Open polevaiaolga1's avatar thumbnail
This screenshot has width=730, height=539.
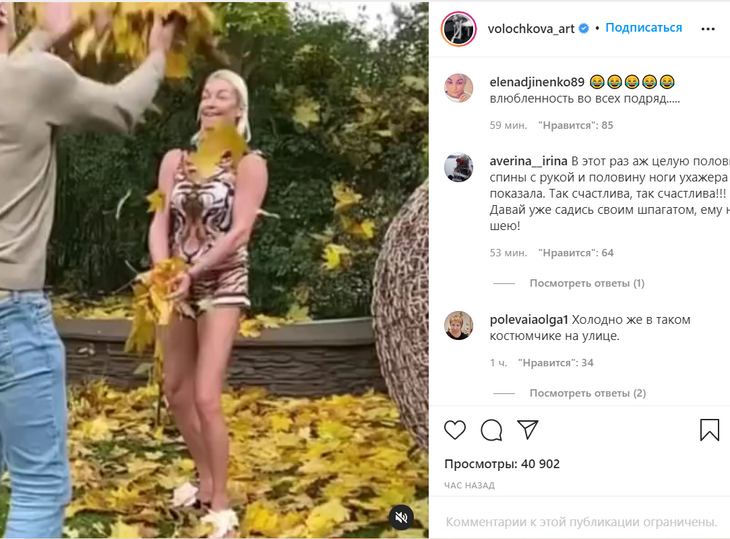[x=458, y=326]
